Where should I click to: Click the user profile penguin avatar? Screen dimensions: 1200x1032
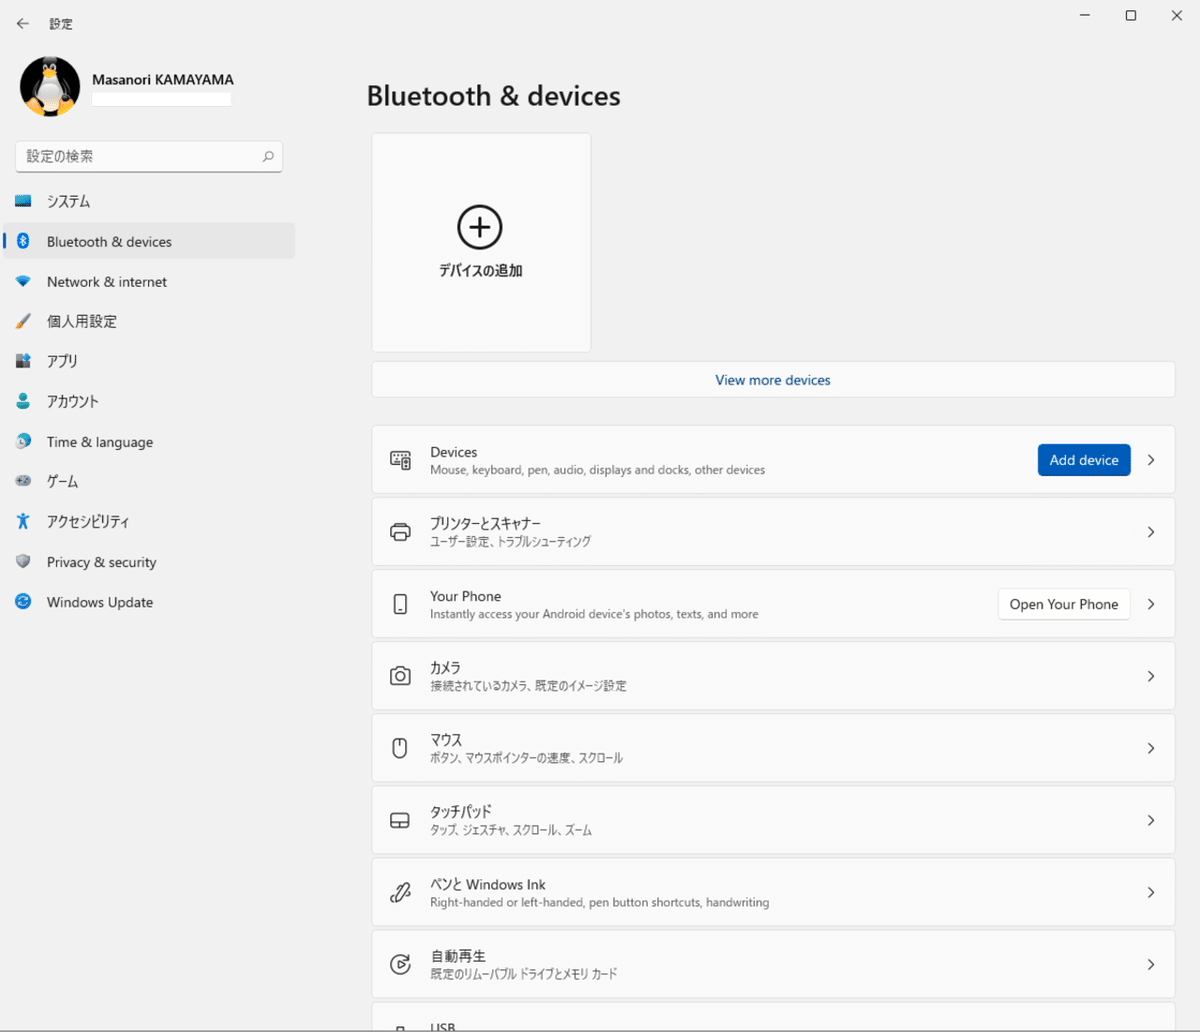[x=50, y=87]
